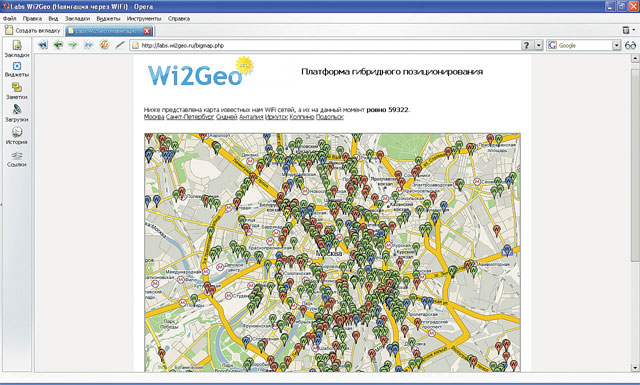Click the reload page icon
The height and width of the screenshot is (385, 640).
pos(104,45)
